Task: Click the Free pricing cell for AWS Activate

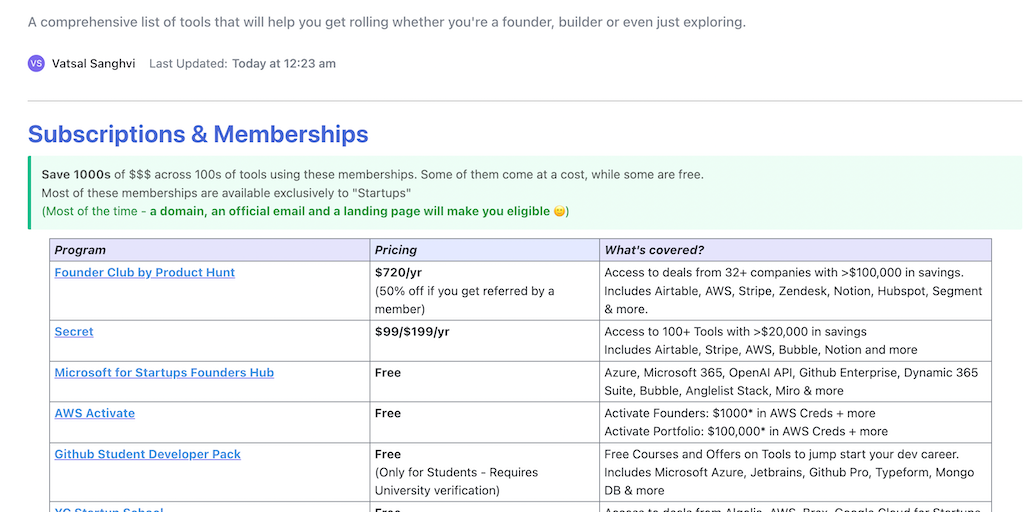Action: pyautogui.click(x=388, y=414)
